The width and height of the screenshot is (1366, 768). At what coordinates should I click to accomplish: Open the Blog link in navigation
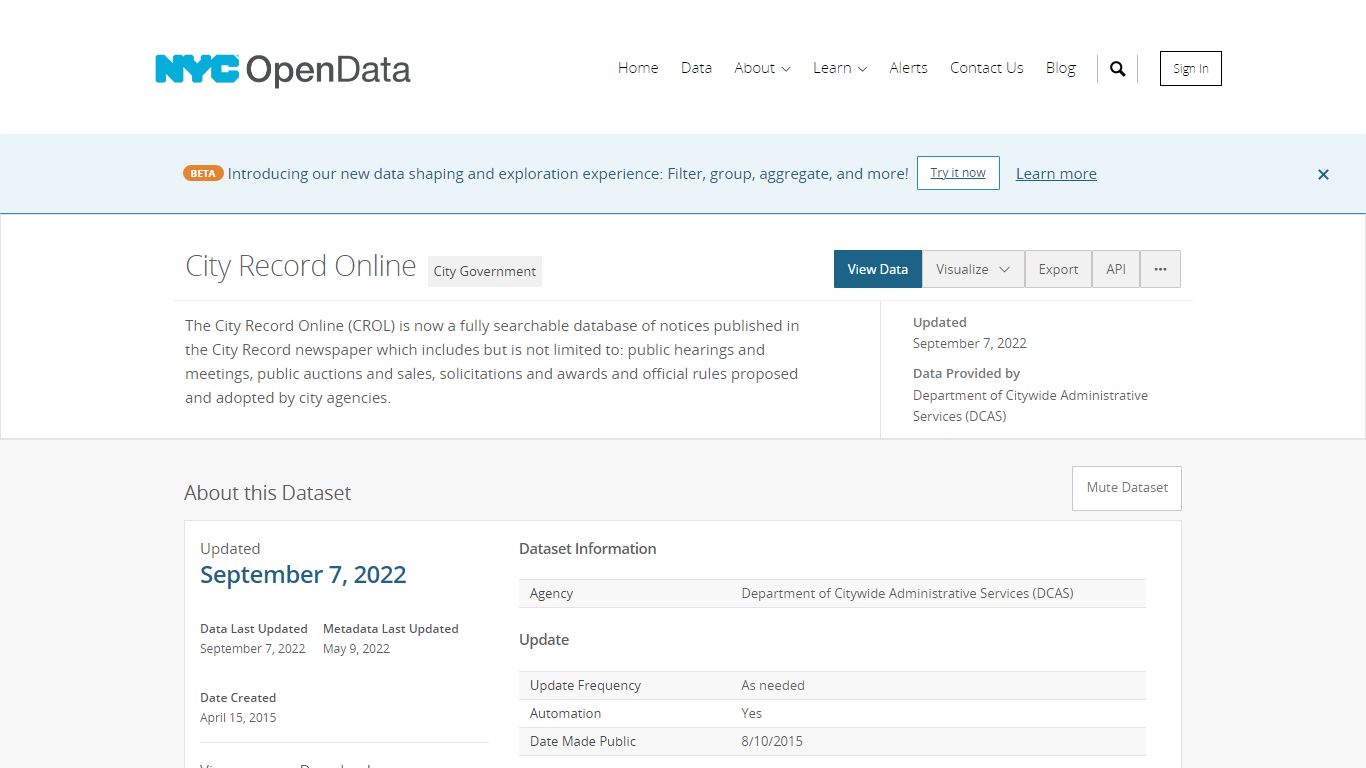point(1060,68)
